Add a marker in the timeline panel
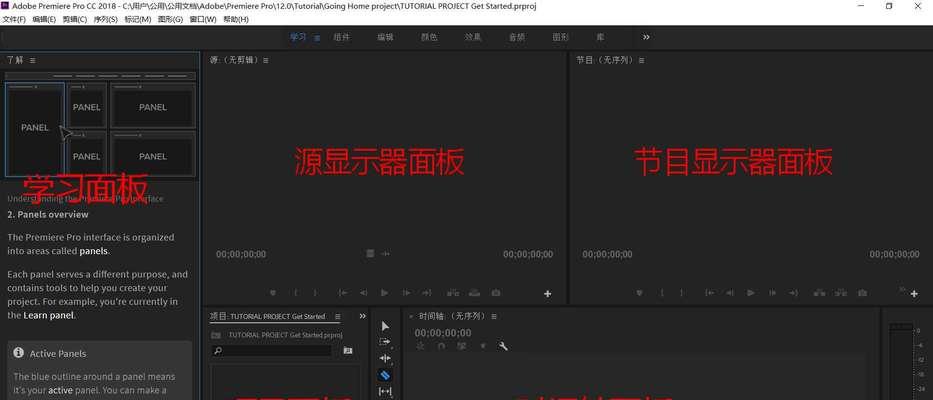933x400 pixels. coord(483,346)
